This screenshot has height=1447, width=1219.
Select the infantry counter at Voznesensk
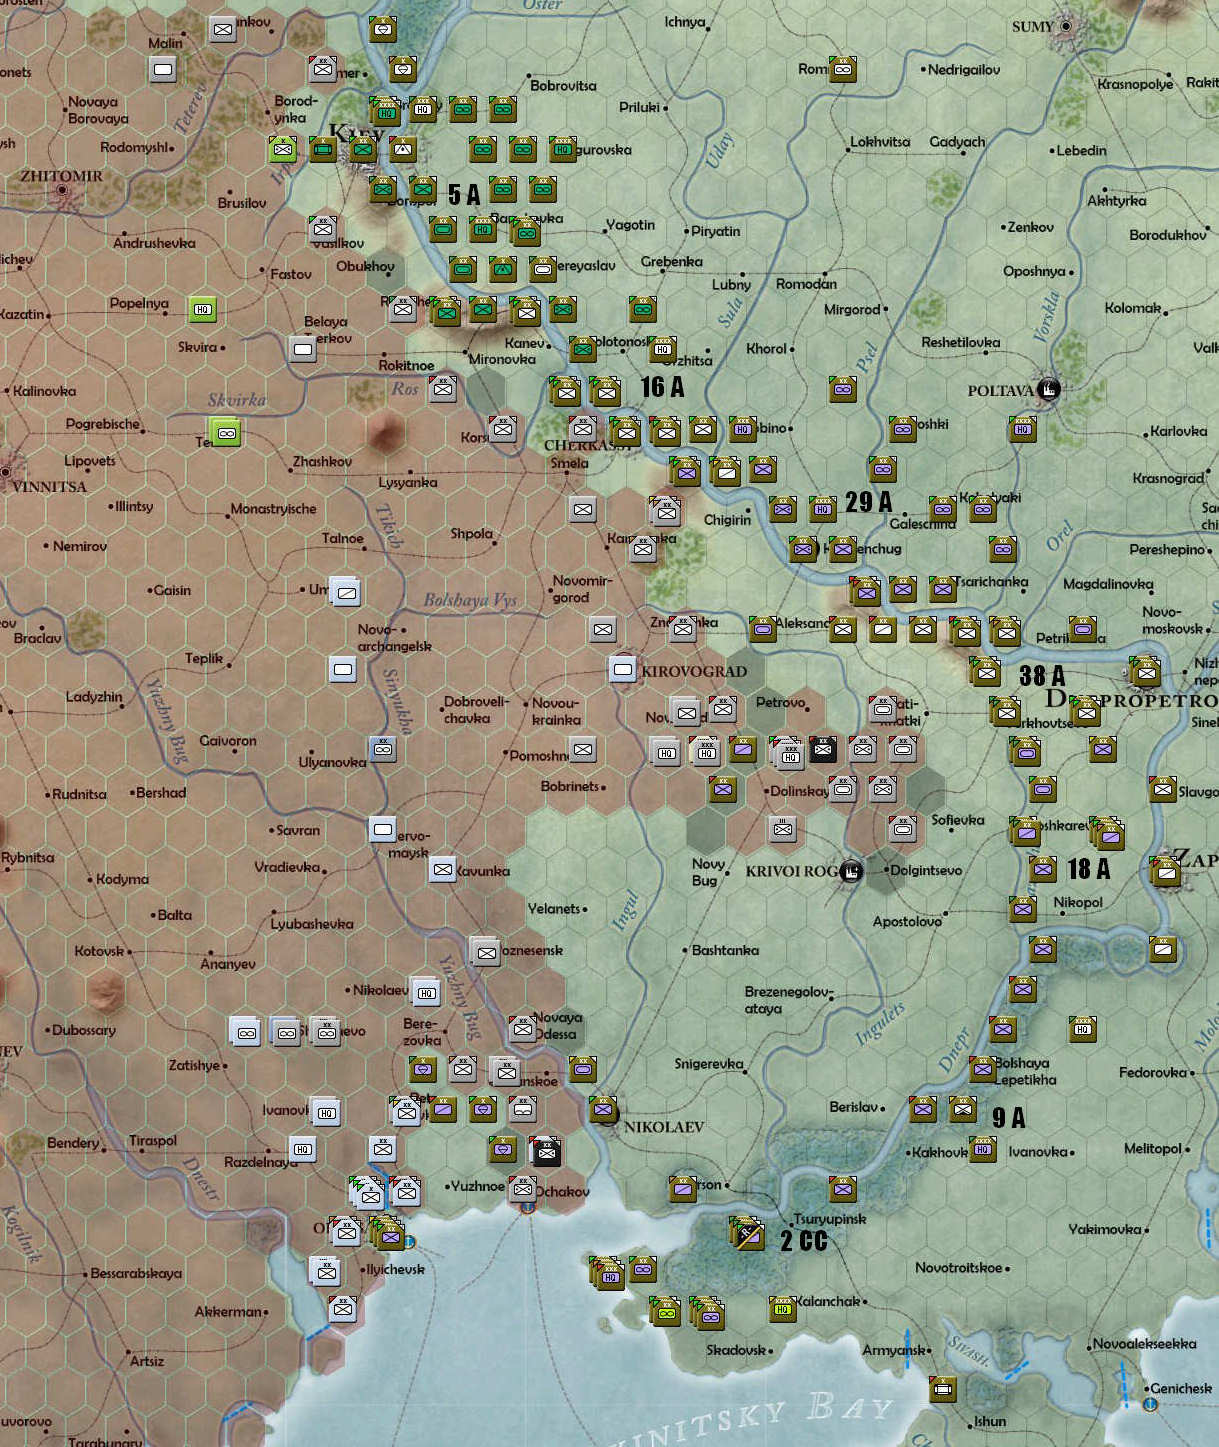tap(486, 952)
